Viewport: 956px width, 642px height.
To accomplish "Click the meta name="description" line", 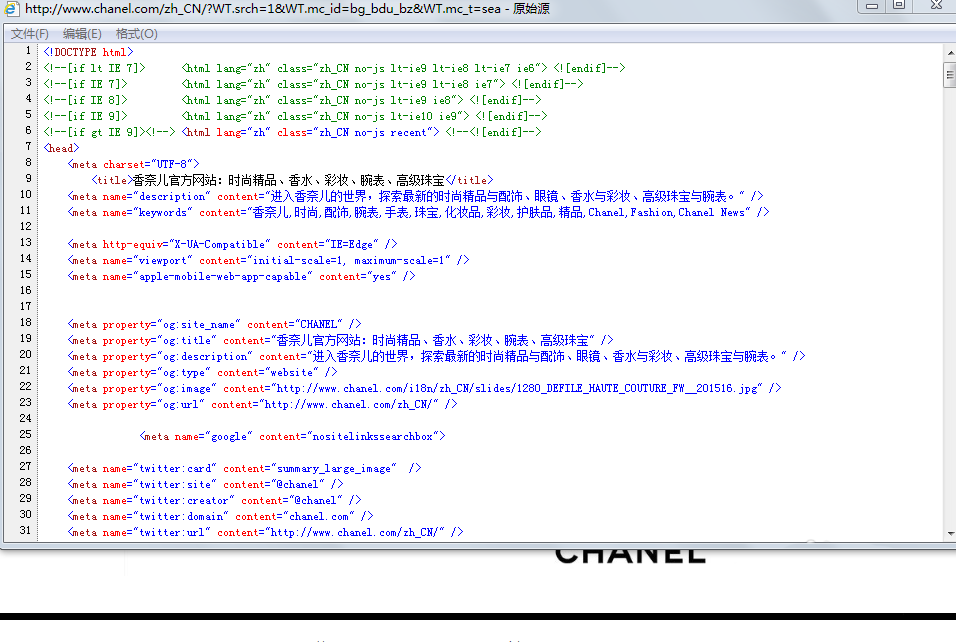I will [415, 196].
